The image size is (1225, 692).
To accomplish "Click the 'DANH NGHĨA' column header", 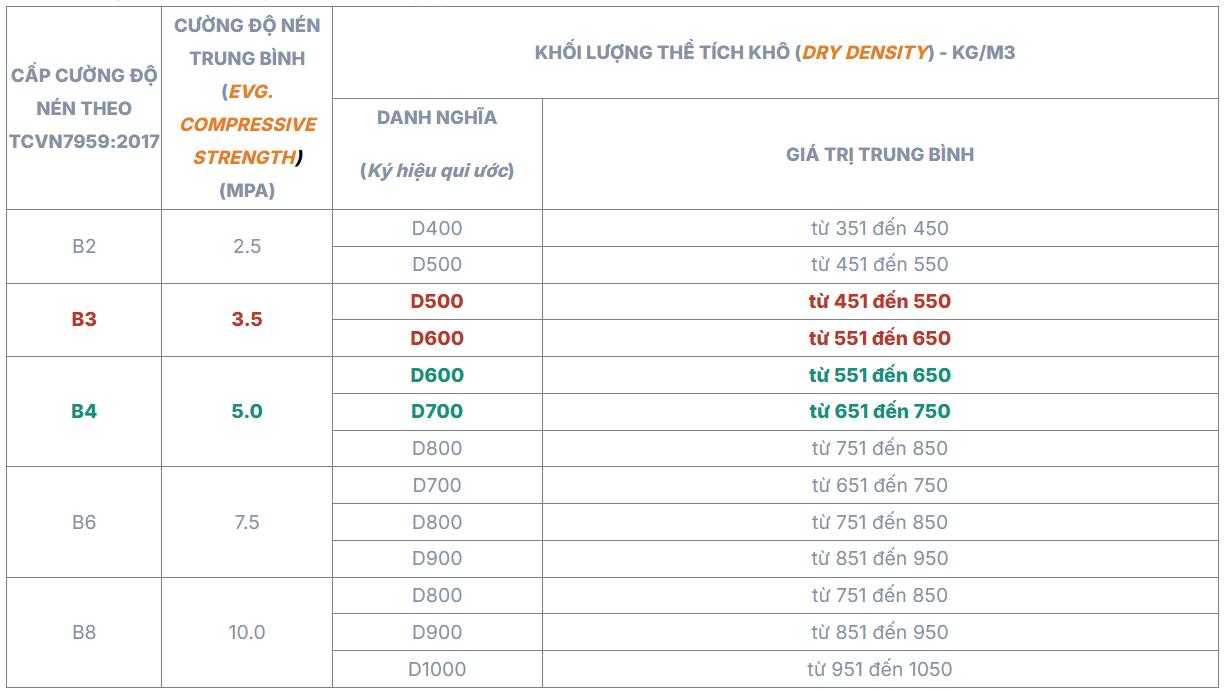I will pyautogui.click(x=437, y=118).
